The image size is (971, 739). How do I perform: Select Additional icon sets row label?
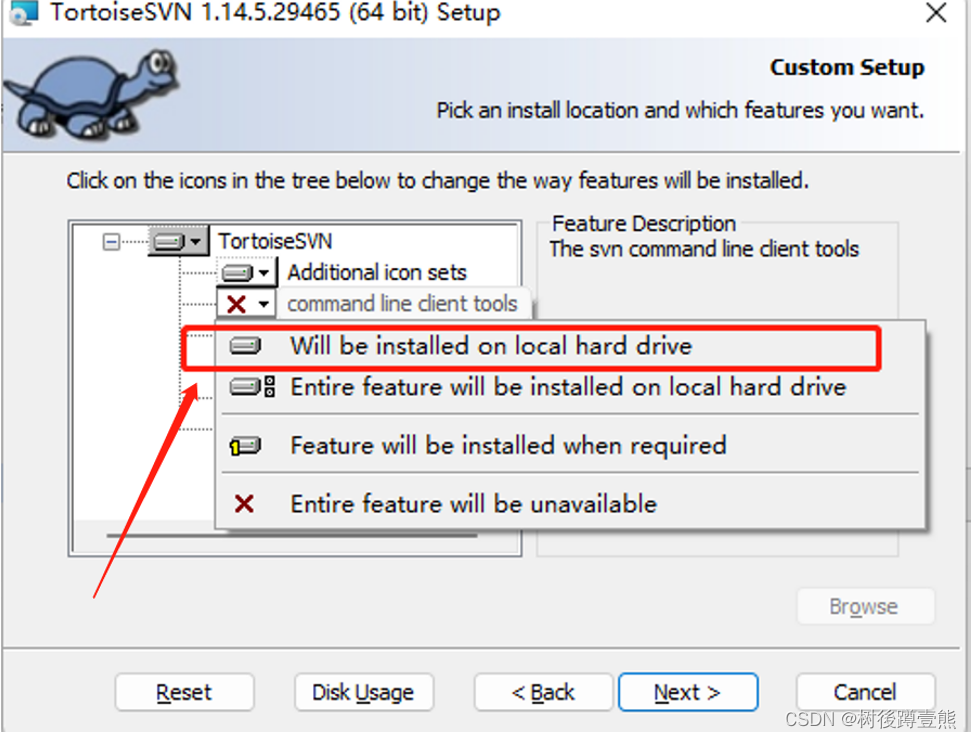(x=377, y=273)
